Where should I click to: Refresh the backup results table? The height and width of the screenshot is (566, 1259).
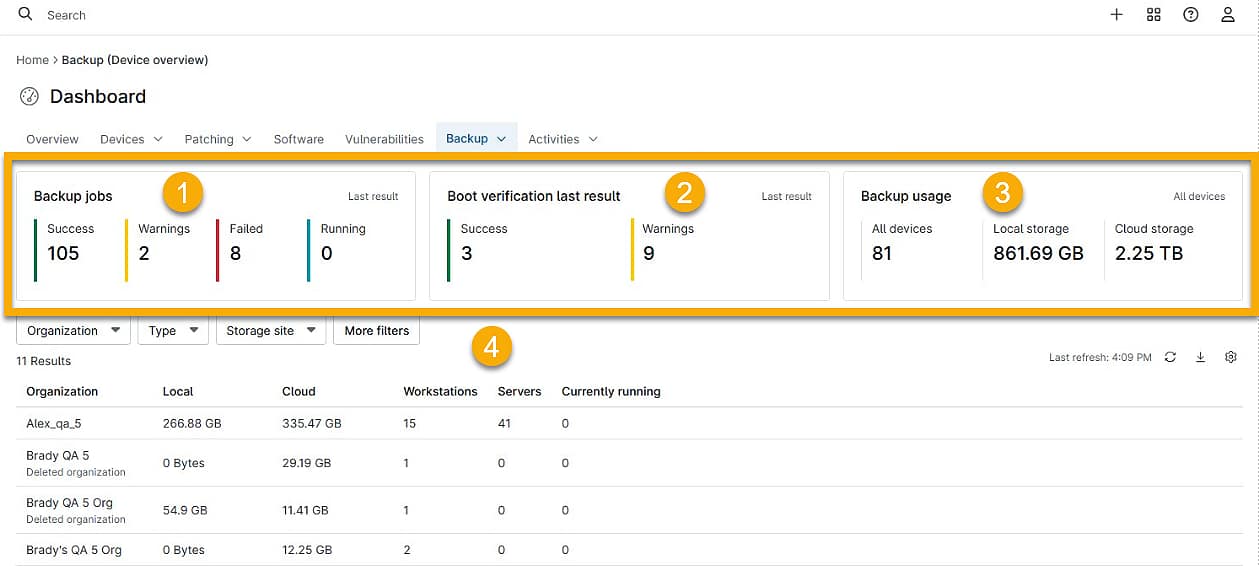1170,357
